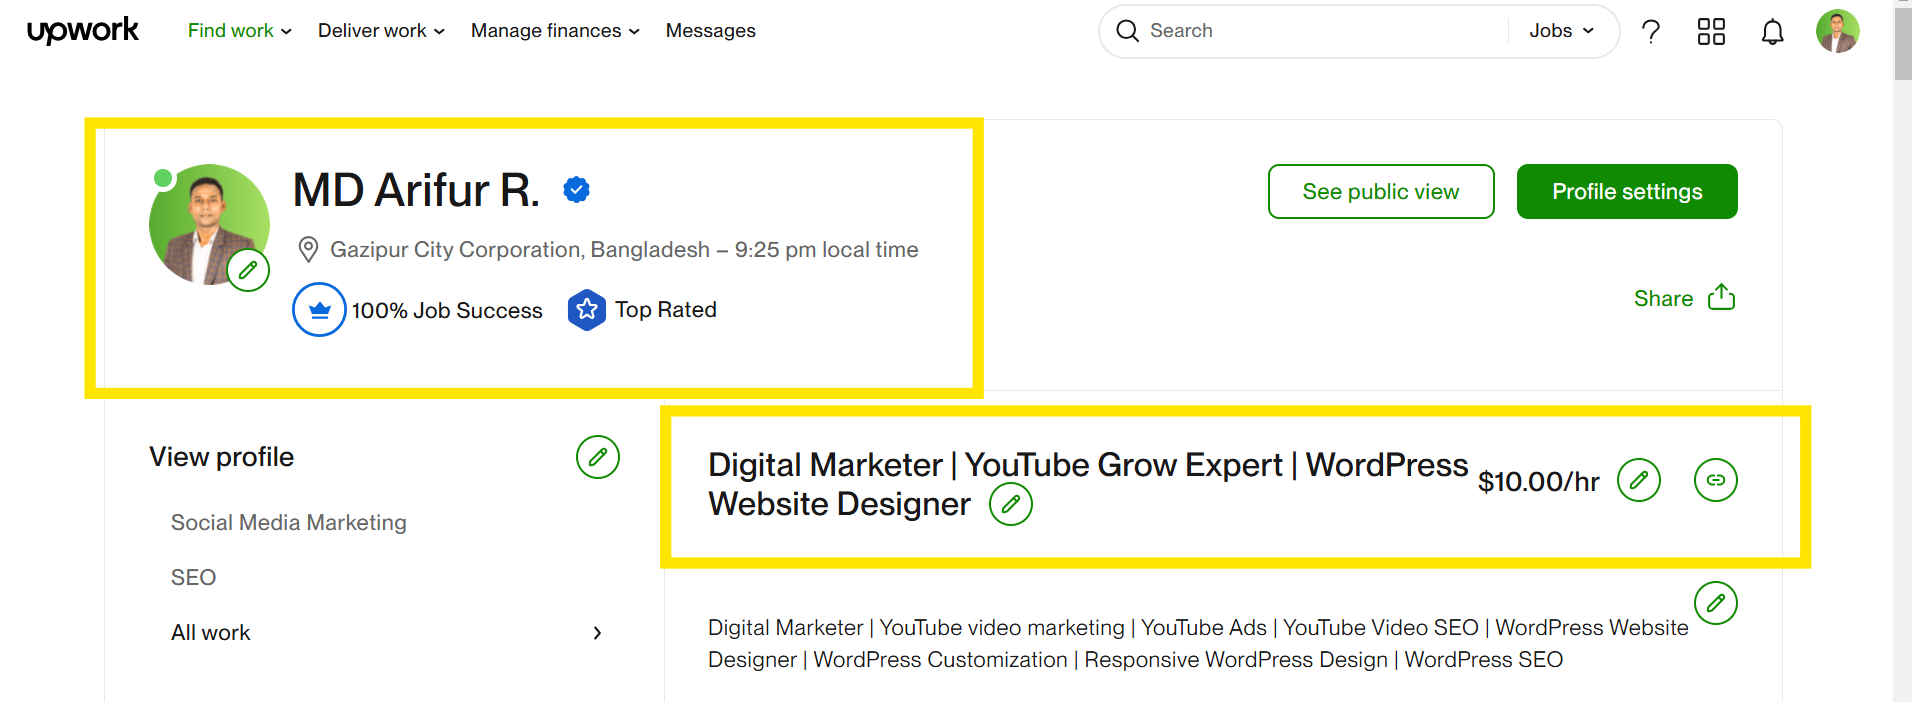This screenshot has height=702, width=1912.
Task: Select Social Media Marketing profile
Action: coord(289,522)
